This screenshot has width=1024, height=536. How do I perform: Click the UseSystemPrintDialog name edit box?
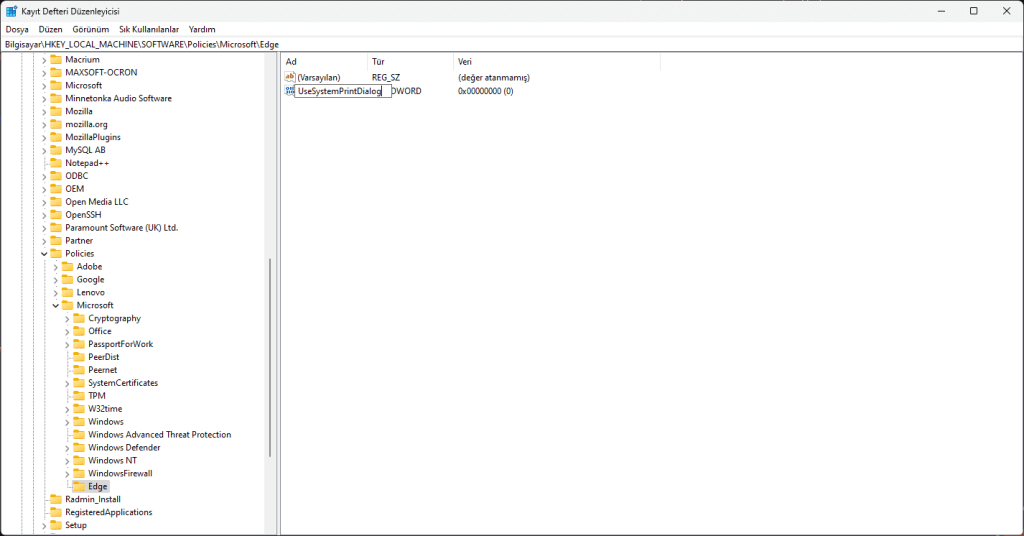click(343, 91)
